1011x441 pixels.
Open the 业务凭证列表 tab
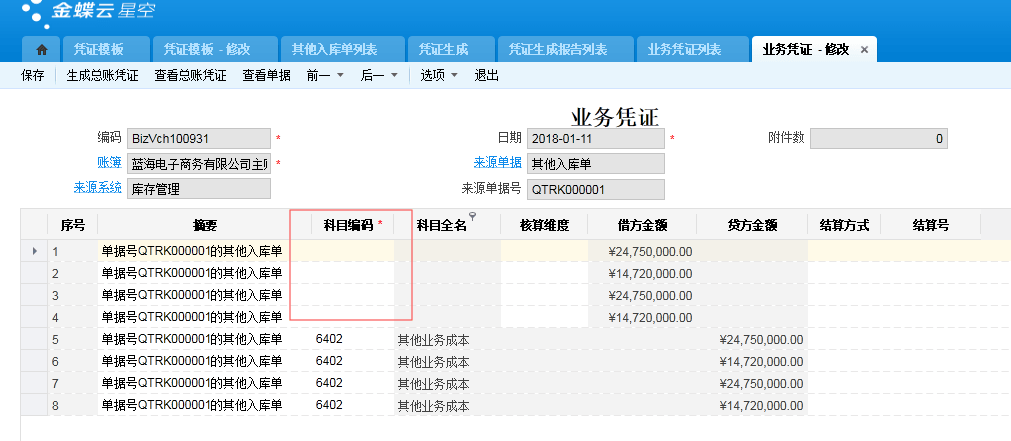(684, 49)
